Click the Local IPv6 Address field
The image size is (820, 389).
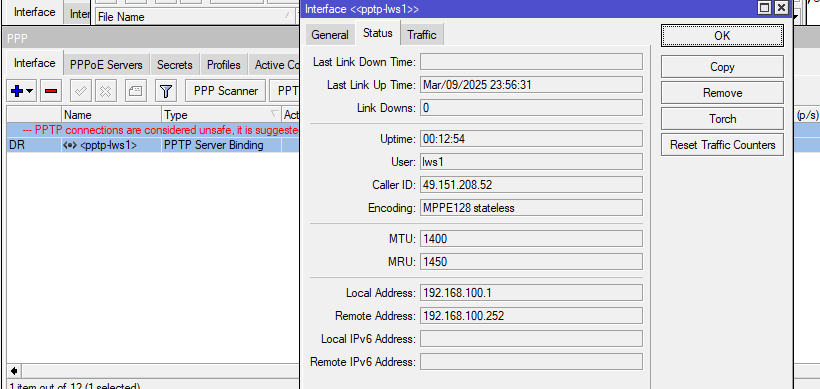(531, 339)
